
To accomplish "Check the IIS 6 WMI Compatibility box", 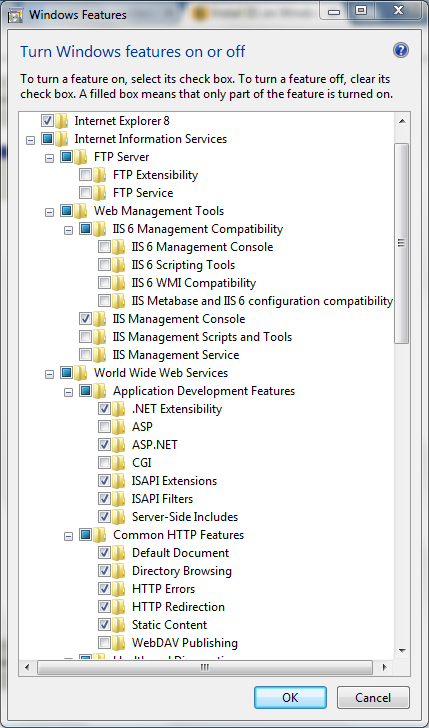I will 104,283.
